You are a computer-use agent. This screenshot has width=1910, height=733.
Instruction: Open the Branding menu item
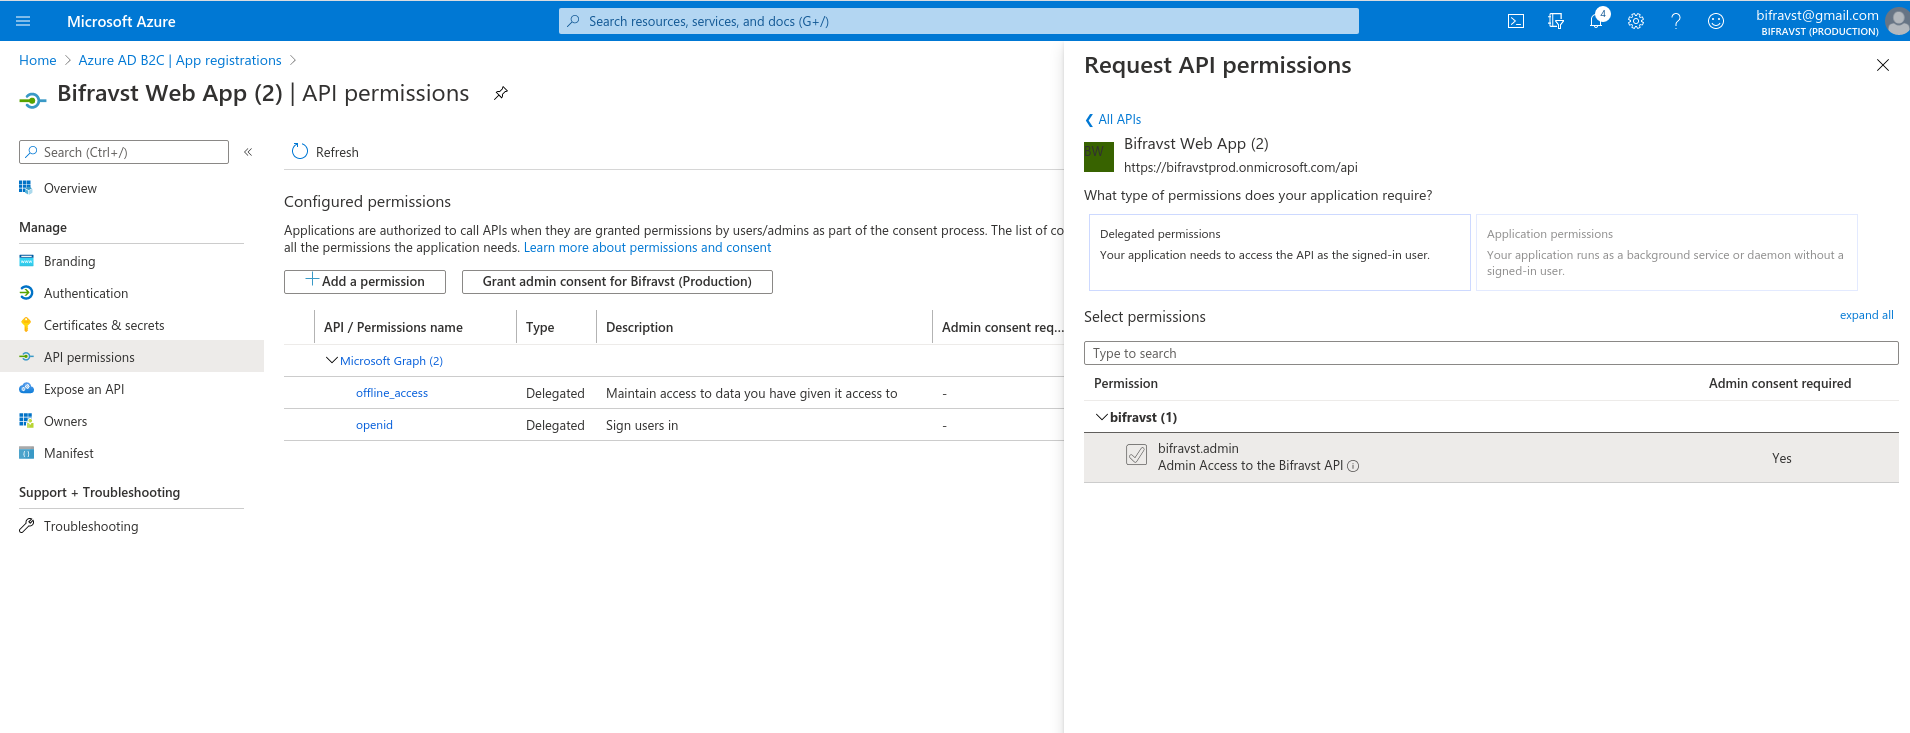tap(70, 261)
